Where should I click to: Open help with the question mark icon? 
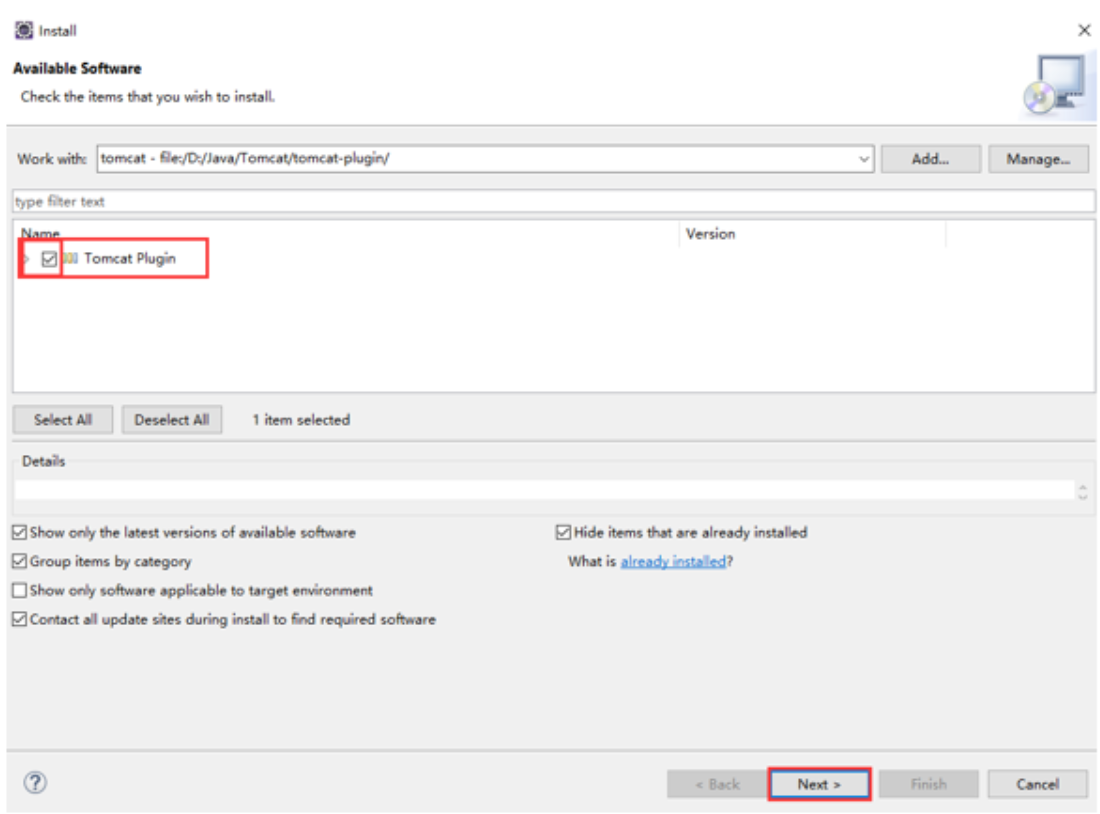pos(35,782)
